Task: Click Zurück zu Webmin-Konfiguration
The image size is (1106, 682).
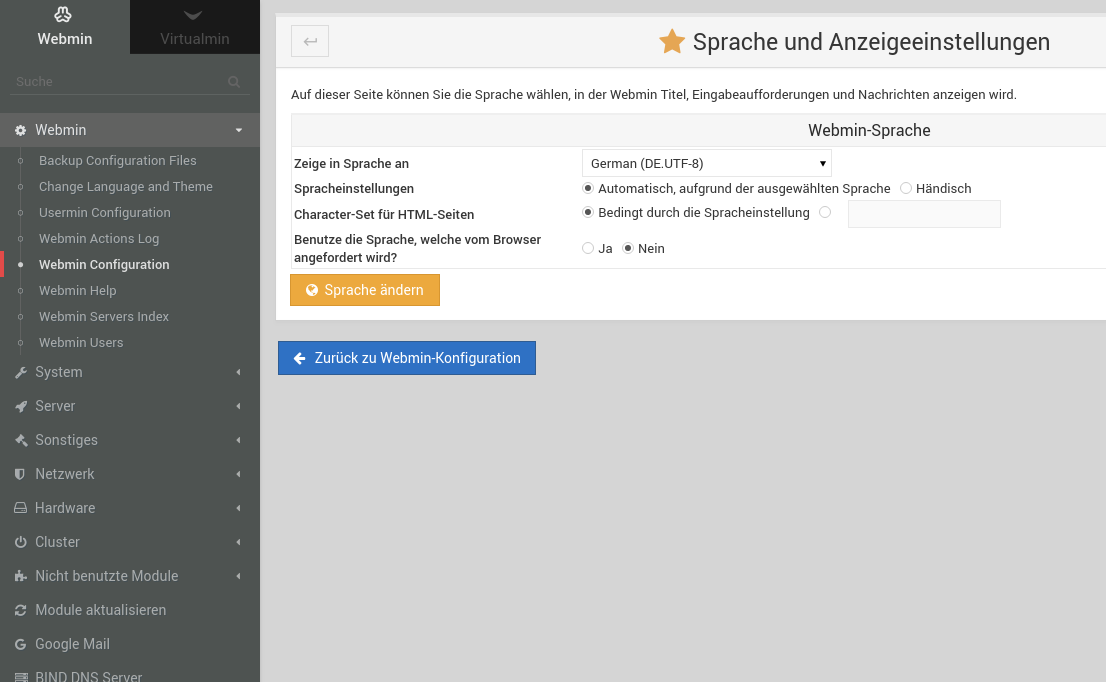Action: pyautogui.click(x=407, y=357)
